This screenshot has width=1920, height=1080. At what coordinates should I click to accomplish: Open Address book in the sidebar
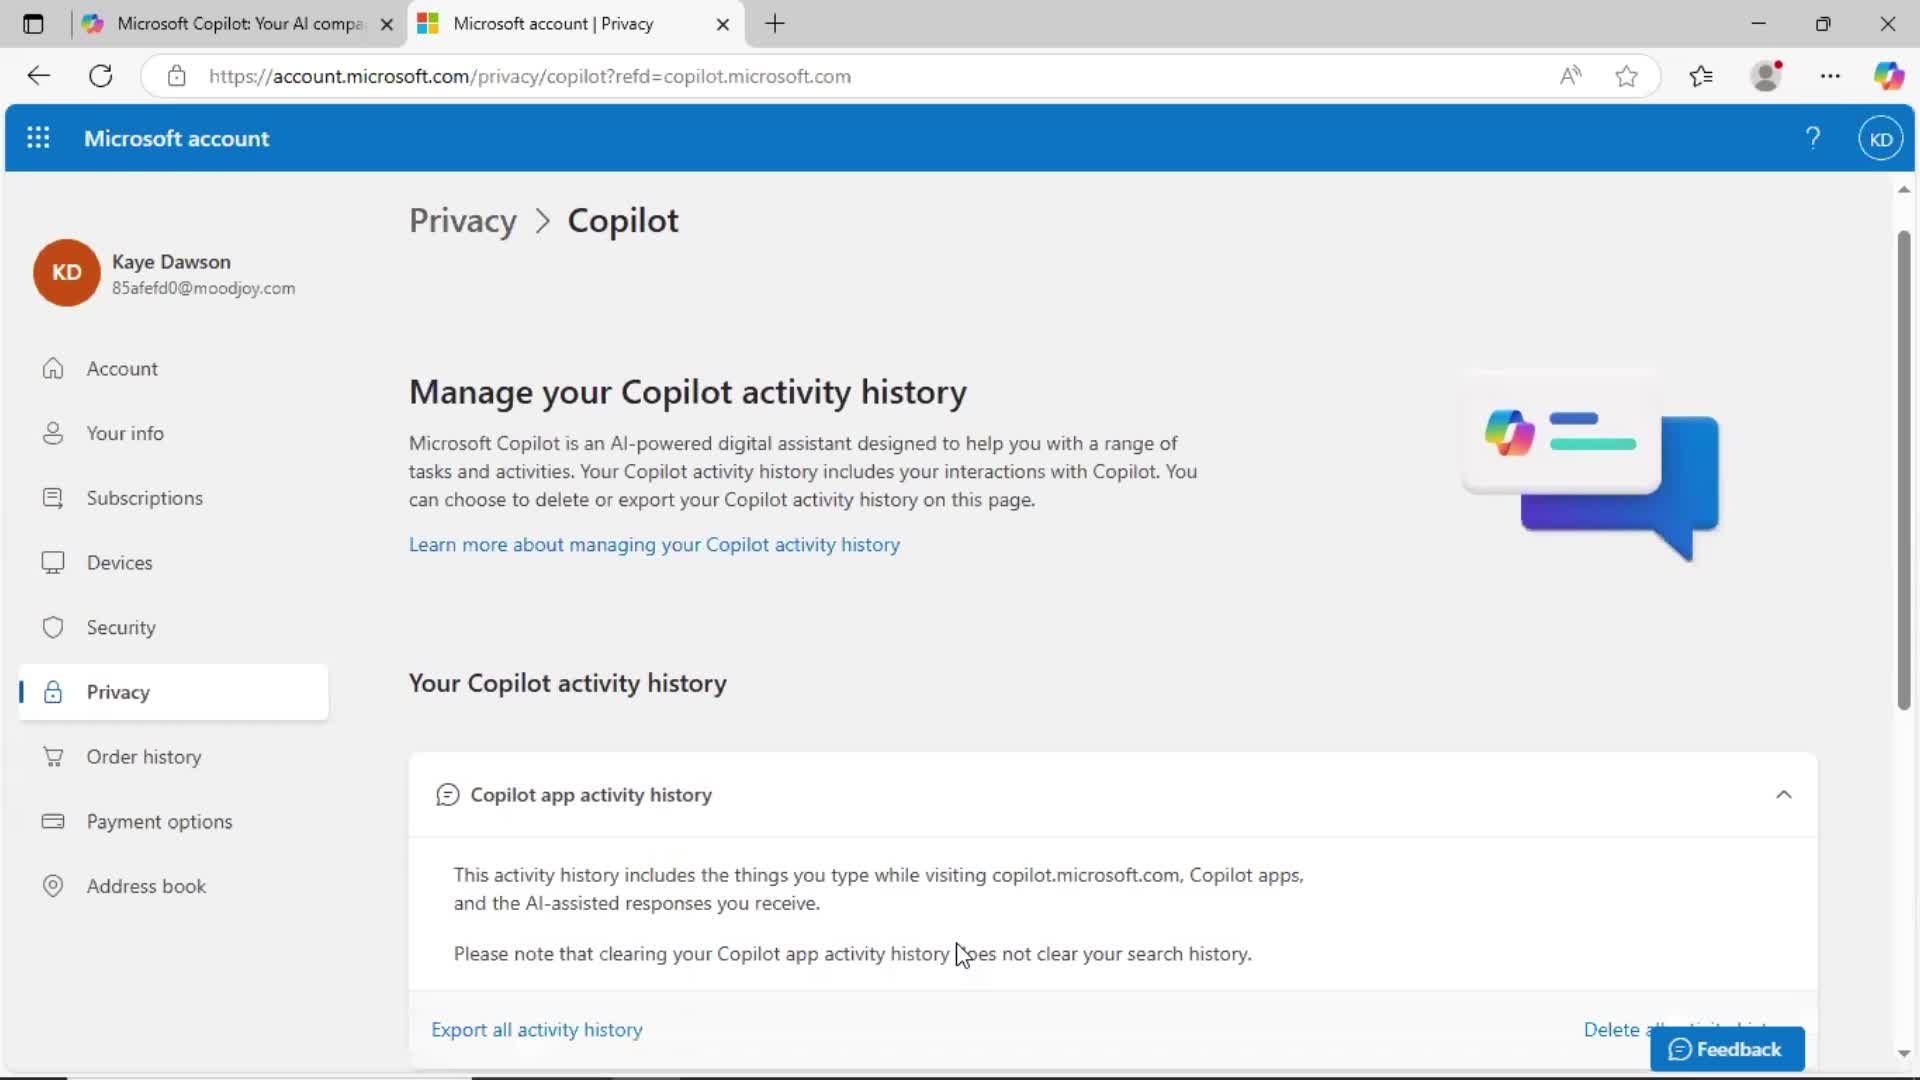tap(174, 886)
